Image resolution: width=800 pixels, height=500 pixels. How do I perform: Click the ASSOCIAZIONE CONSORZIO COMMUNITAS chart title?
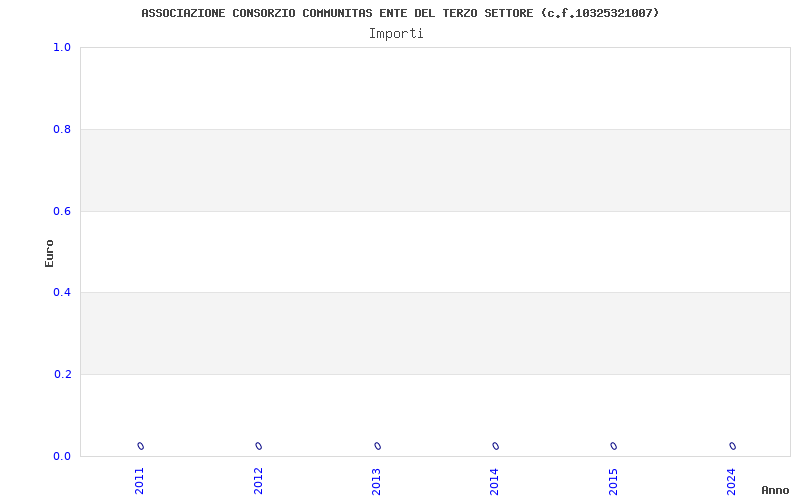click(400, 13)
